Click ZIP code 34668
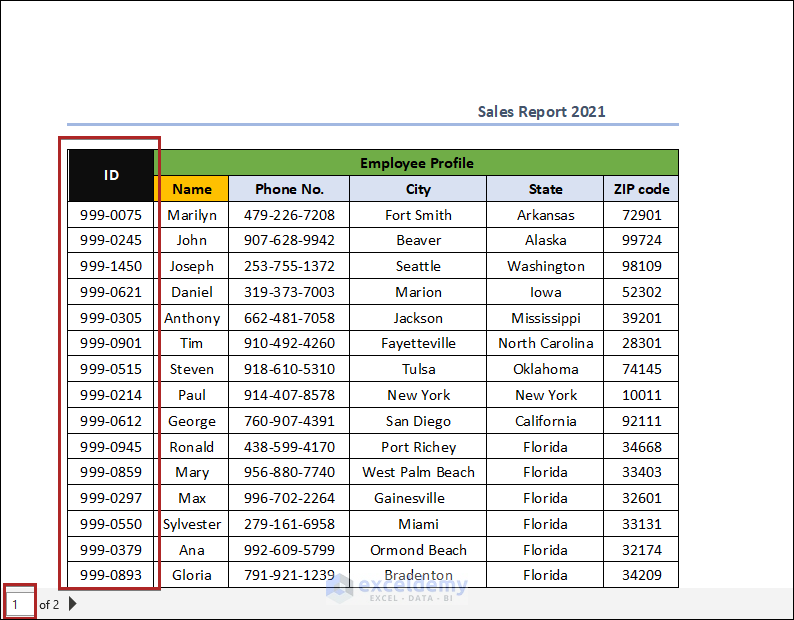This screenshot has height=620, width=794. click(x=641, y=446)
